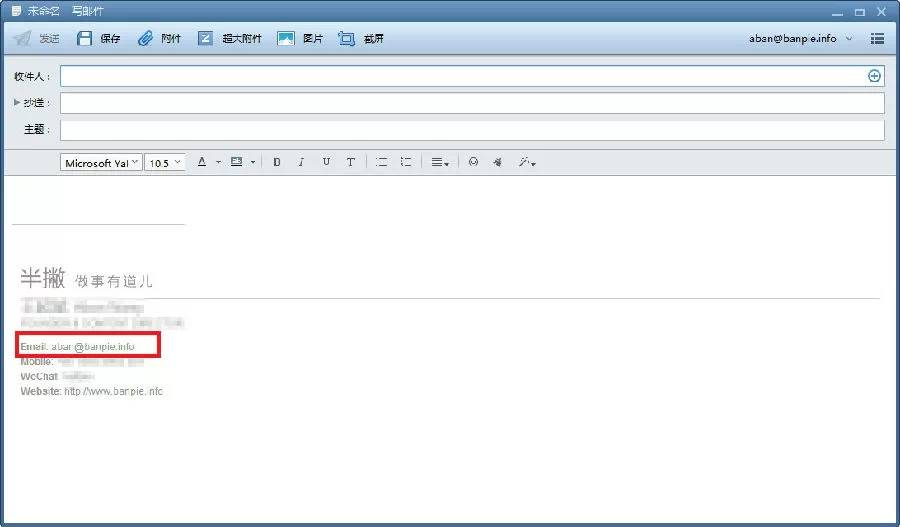Click in the 主题 subject input field
The height and width of the screenshot is (527, 900).
point(472,130)
